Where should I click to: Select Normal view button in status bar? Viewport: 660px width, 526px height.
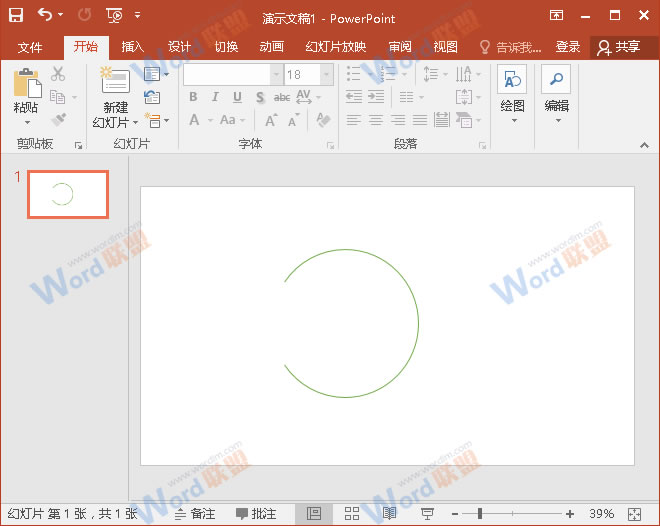(x=314, y=513)
